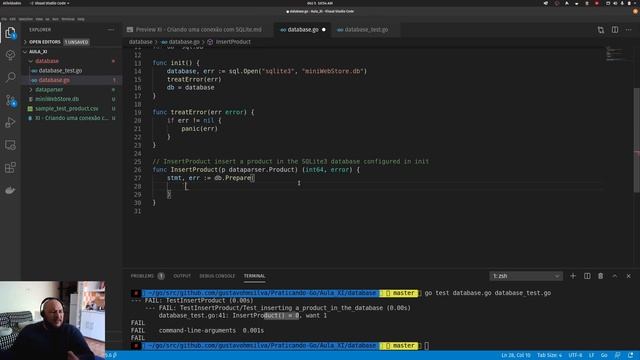Click the Open Changes icon in the editor title
640x360 pixels.
601,30
